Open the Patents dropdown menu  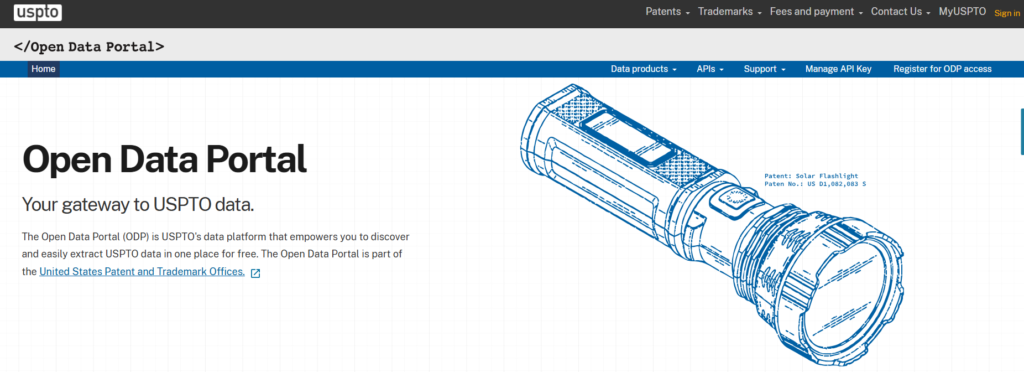coord(667,12)
